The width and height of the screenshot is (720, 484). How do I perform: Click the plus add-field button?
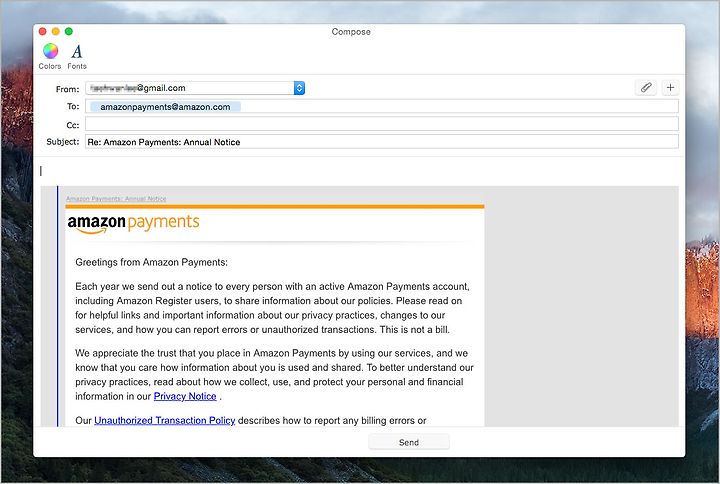pos(670,87)
